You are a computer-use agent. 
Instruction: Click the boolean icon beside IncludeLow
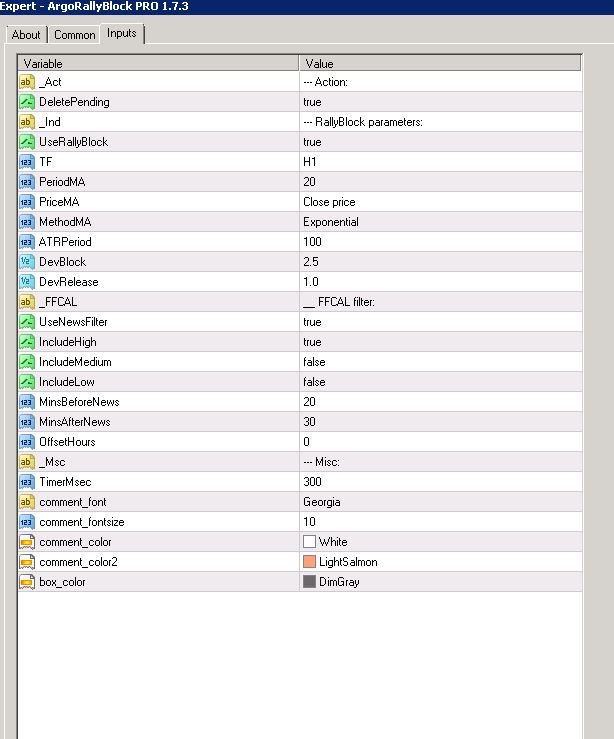pos(27,382)
